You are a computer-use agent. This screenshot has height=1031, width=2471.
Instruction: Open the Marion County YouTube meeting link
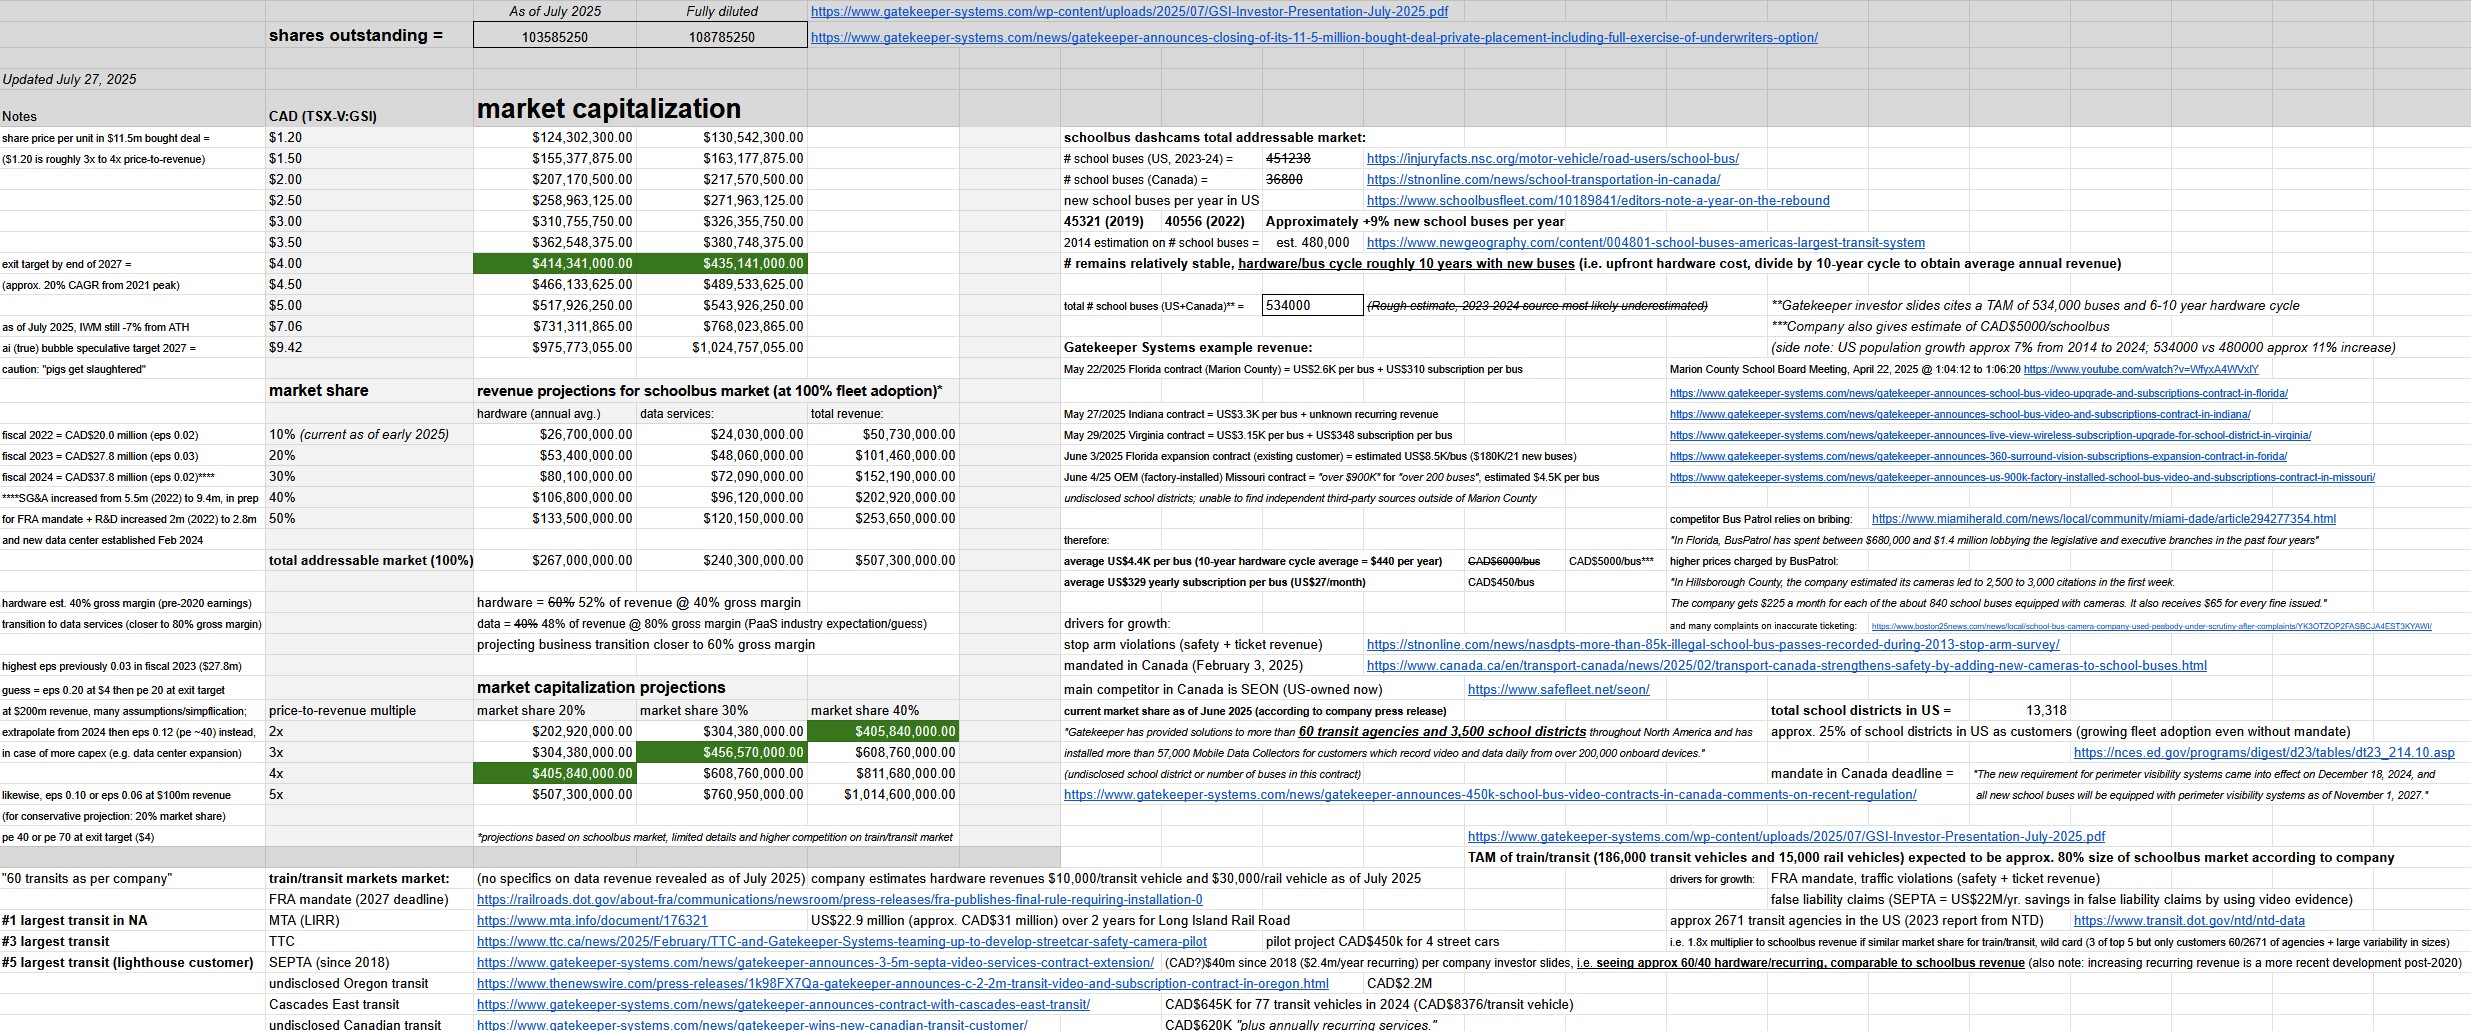[x=2141, y=370]
